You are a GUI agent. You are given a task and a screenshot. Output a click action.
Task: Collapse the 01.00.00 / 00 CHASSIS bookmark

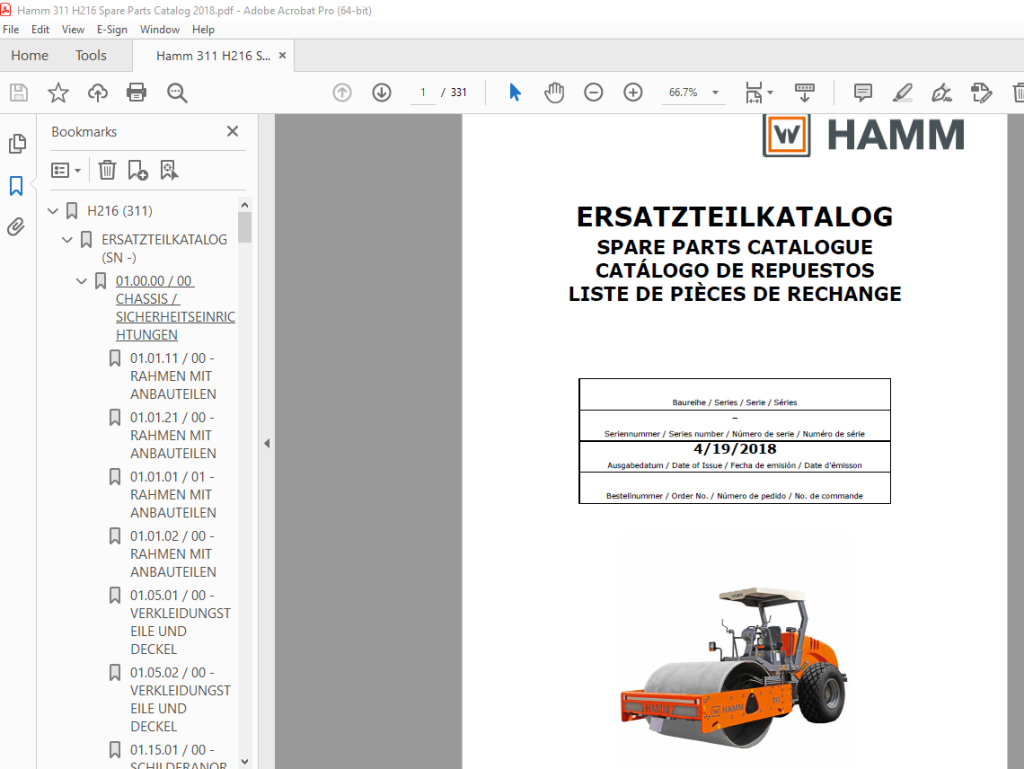pos(82,281)
